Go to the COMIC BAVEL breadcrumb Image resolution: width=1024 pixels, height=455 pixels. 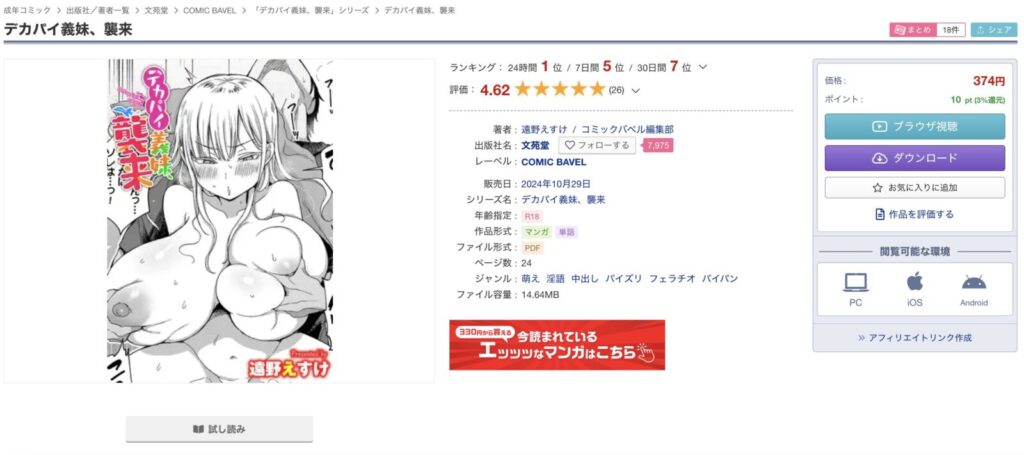[x=210, y=10]
